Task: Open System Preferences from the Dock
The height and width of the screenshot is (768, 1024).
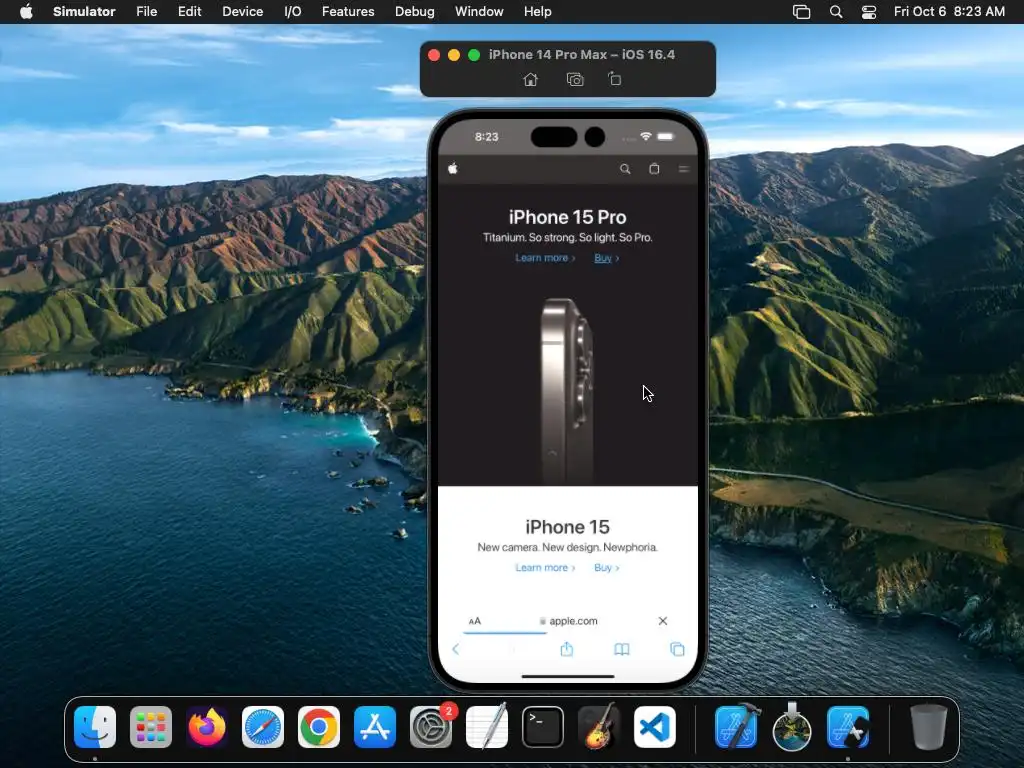Action: coord(431,727)
